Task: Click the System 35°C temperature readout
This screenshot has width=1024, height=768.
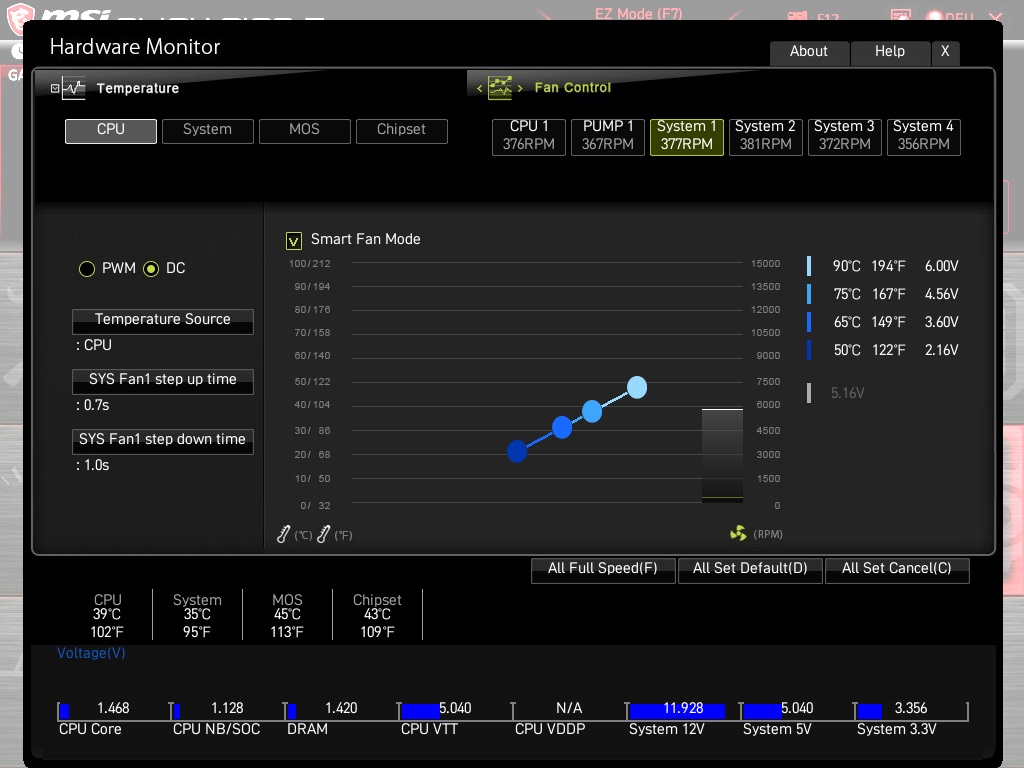Action: [x=197, y=615]
